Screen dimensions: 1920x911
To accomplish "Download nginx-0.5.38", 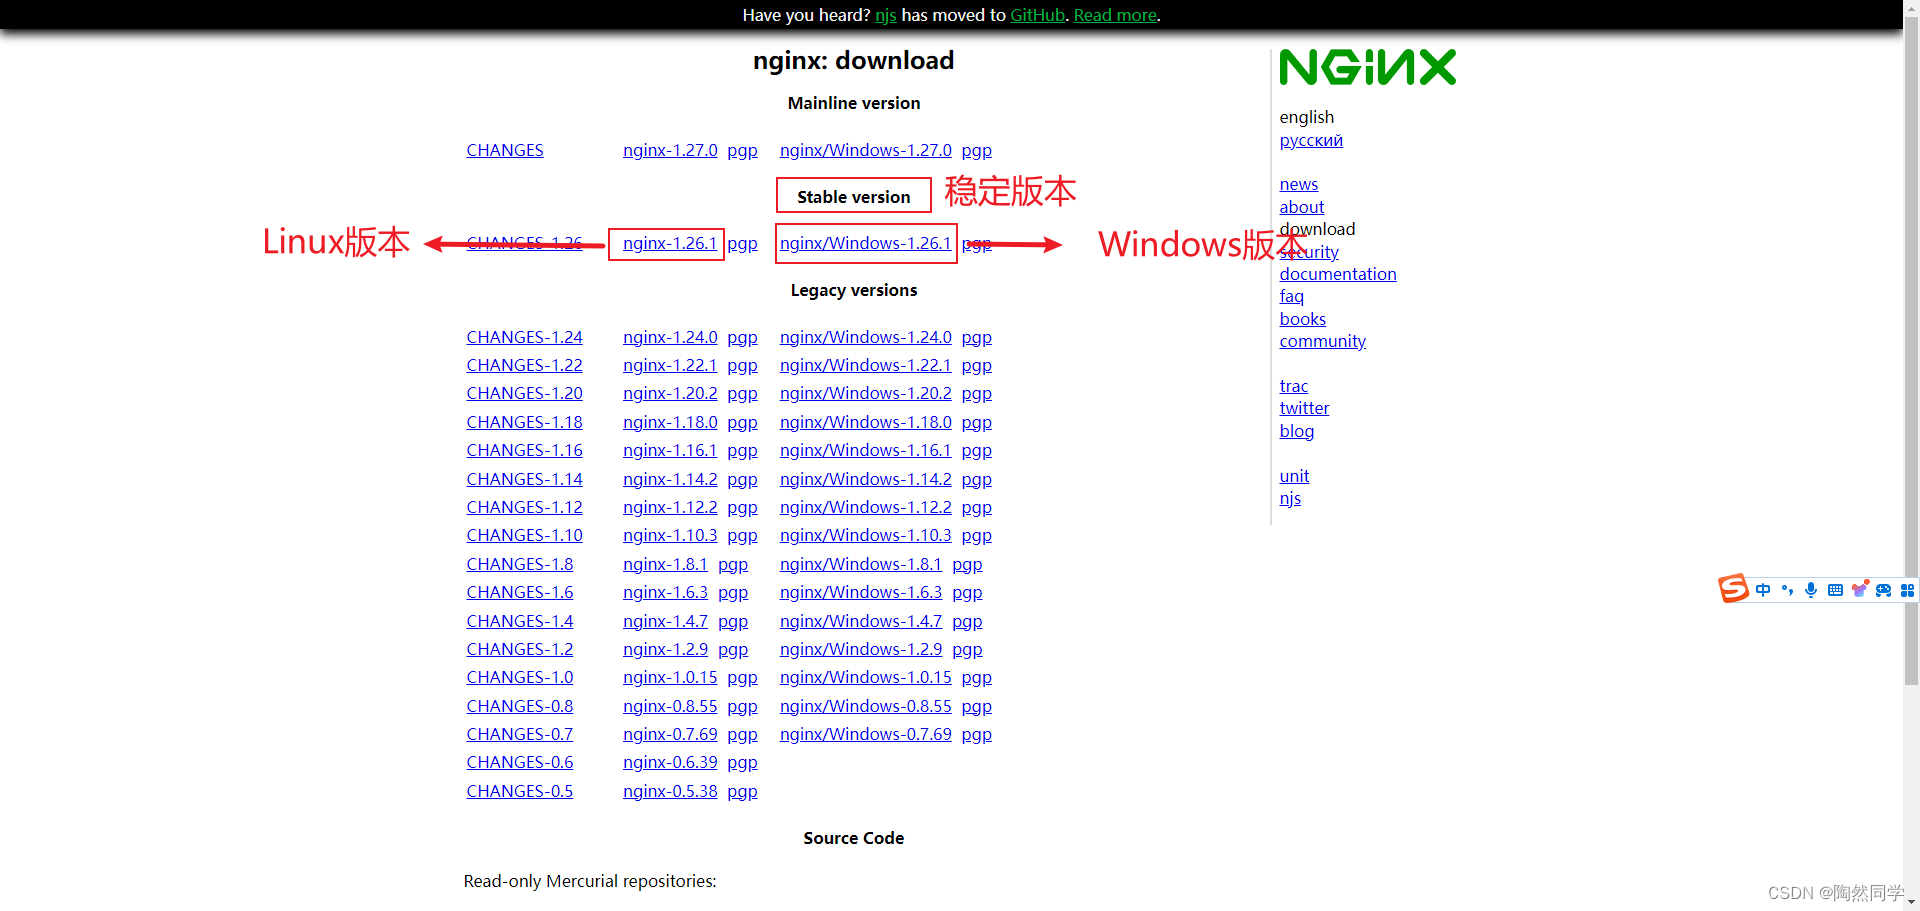I will tap(670, 791).
